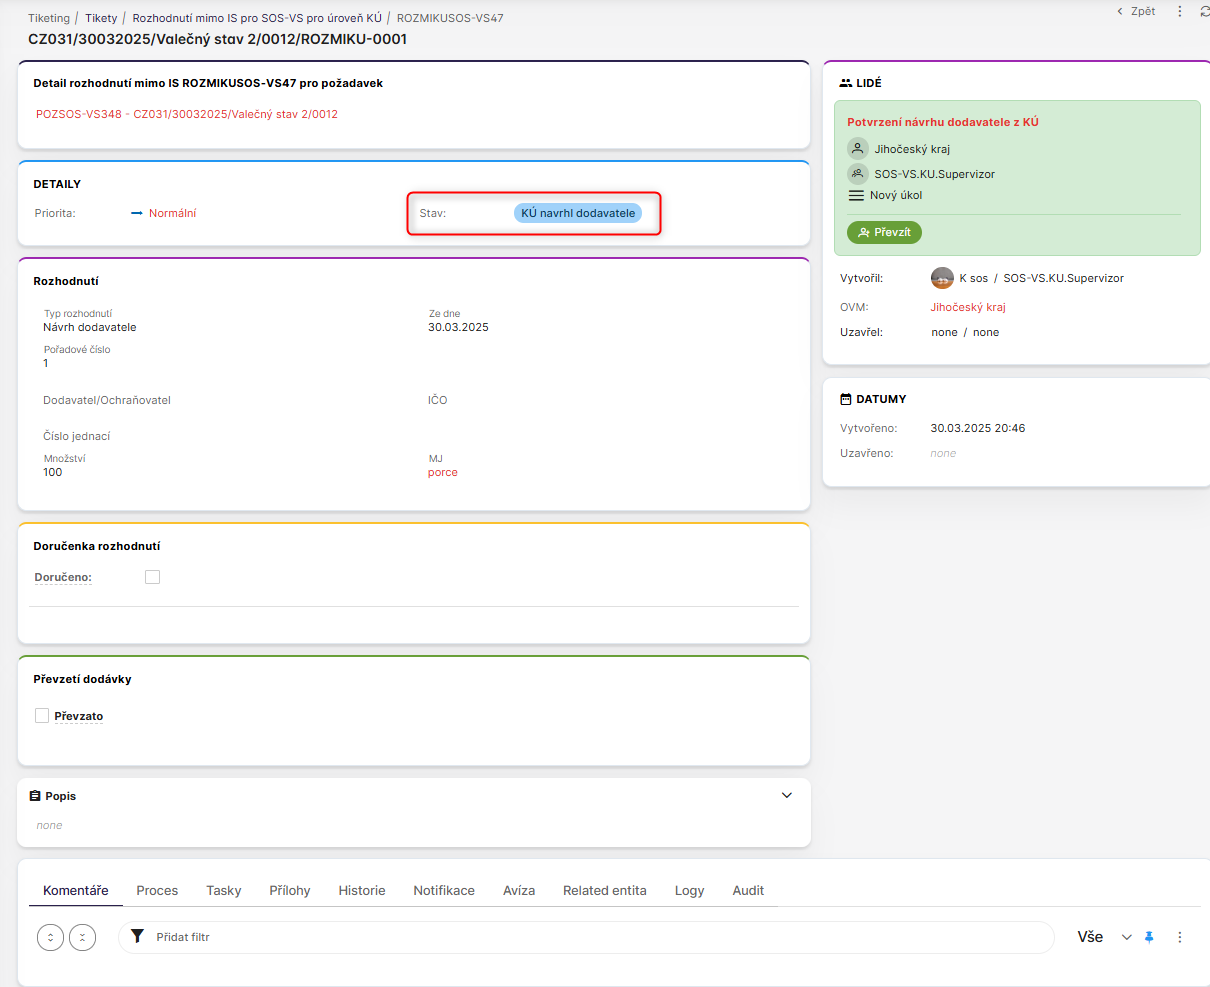1210x987 pixels.
Task: Switch to the Historie tab
Action: (x=361, y=890)
